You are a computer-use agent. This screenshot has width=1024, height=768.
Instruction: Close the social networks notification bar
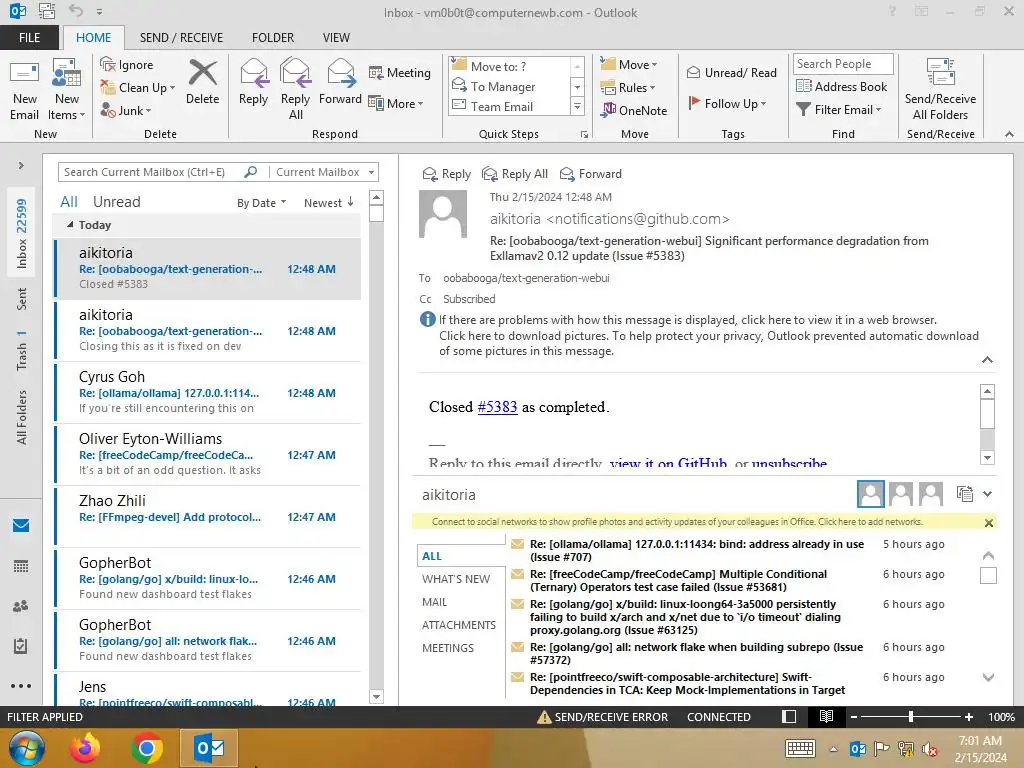(989, 523)
